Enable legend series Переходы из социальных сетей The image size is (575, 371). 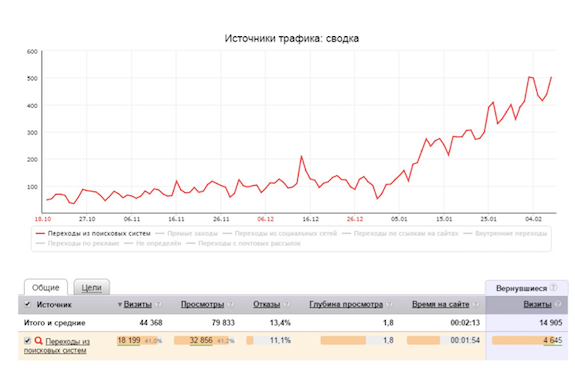(x=280, y=234)
